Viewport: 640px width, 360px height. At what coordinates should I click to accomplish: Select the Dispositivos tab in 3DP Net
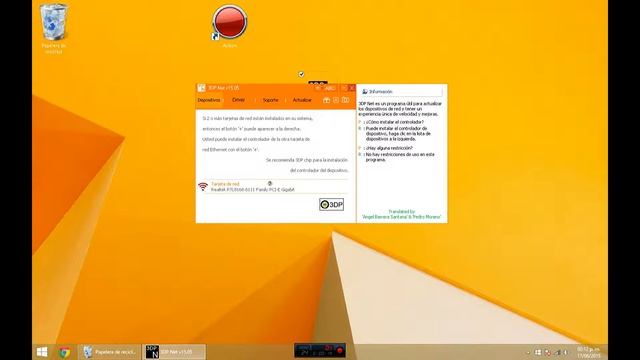(209, 100)
